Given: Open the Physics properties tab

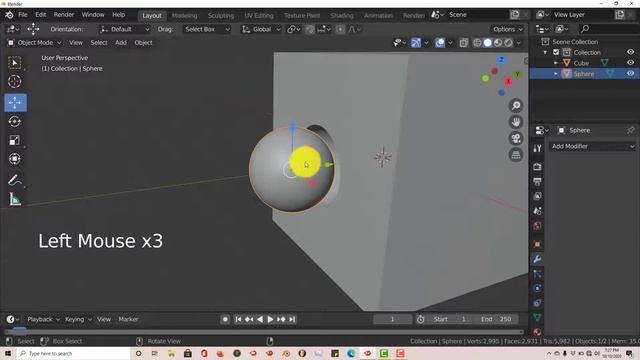Looking at the screenshot, I should pyautogui.click(x=537, y=288).
